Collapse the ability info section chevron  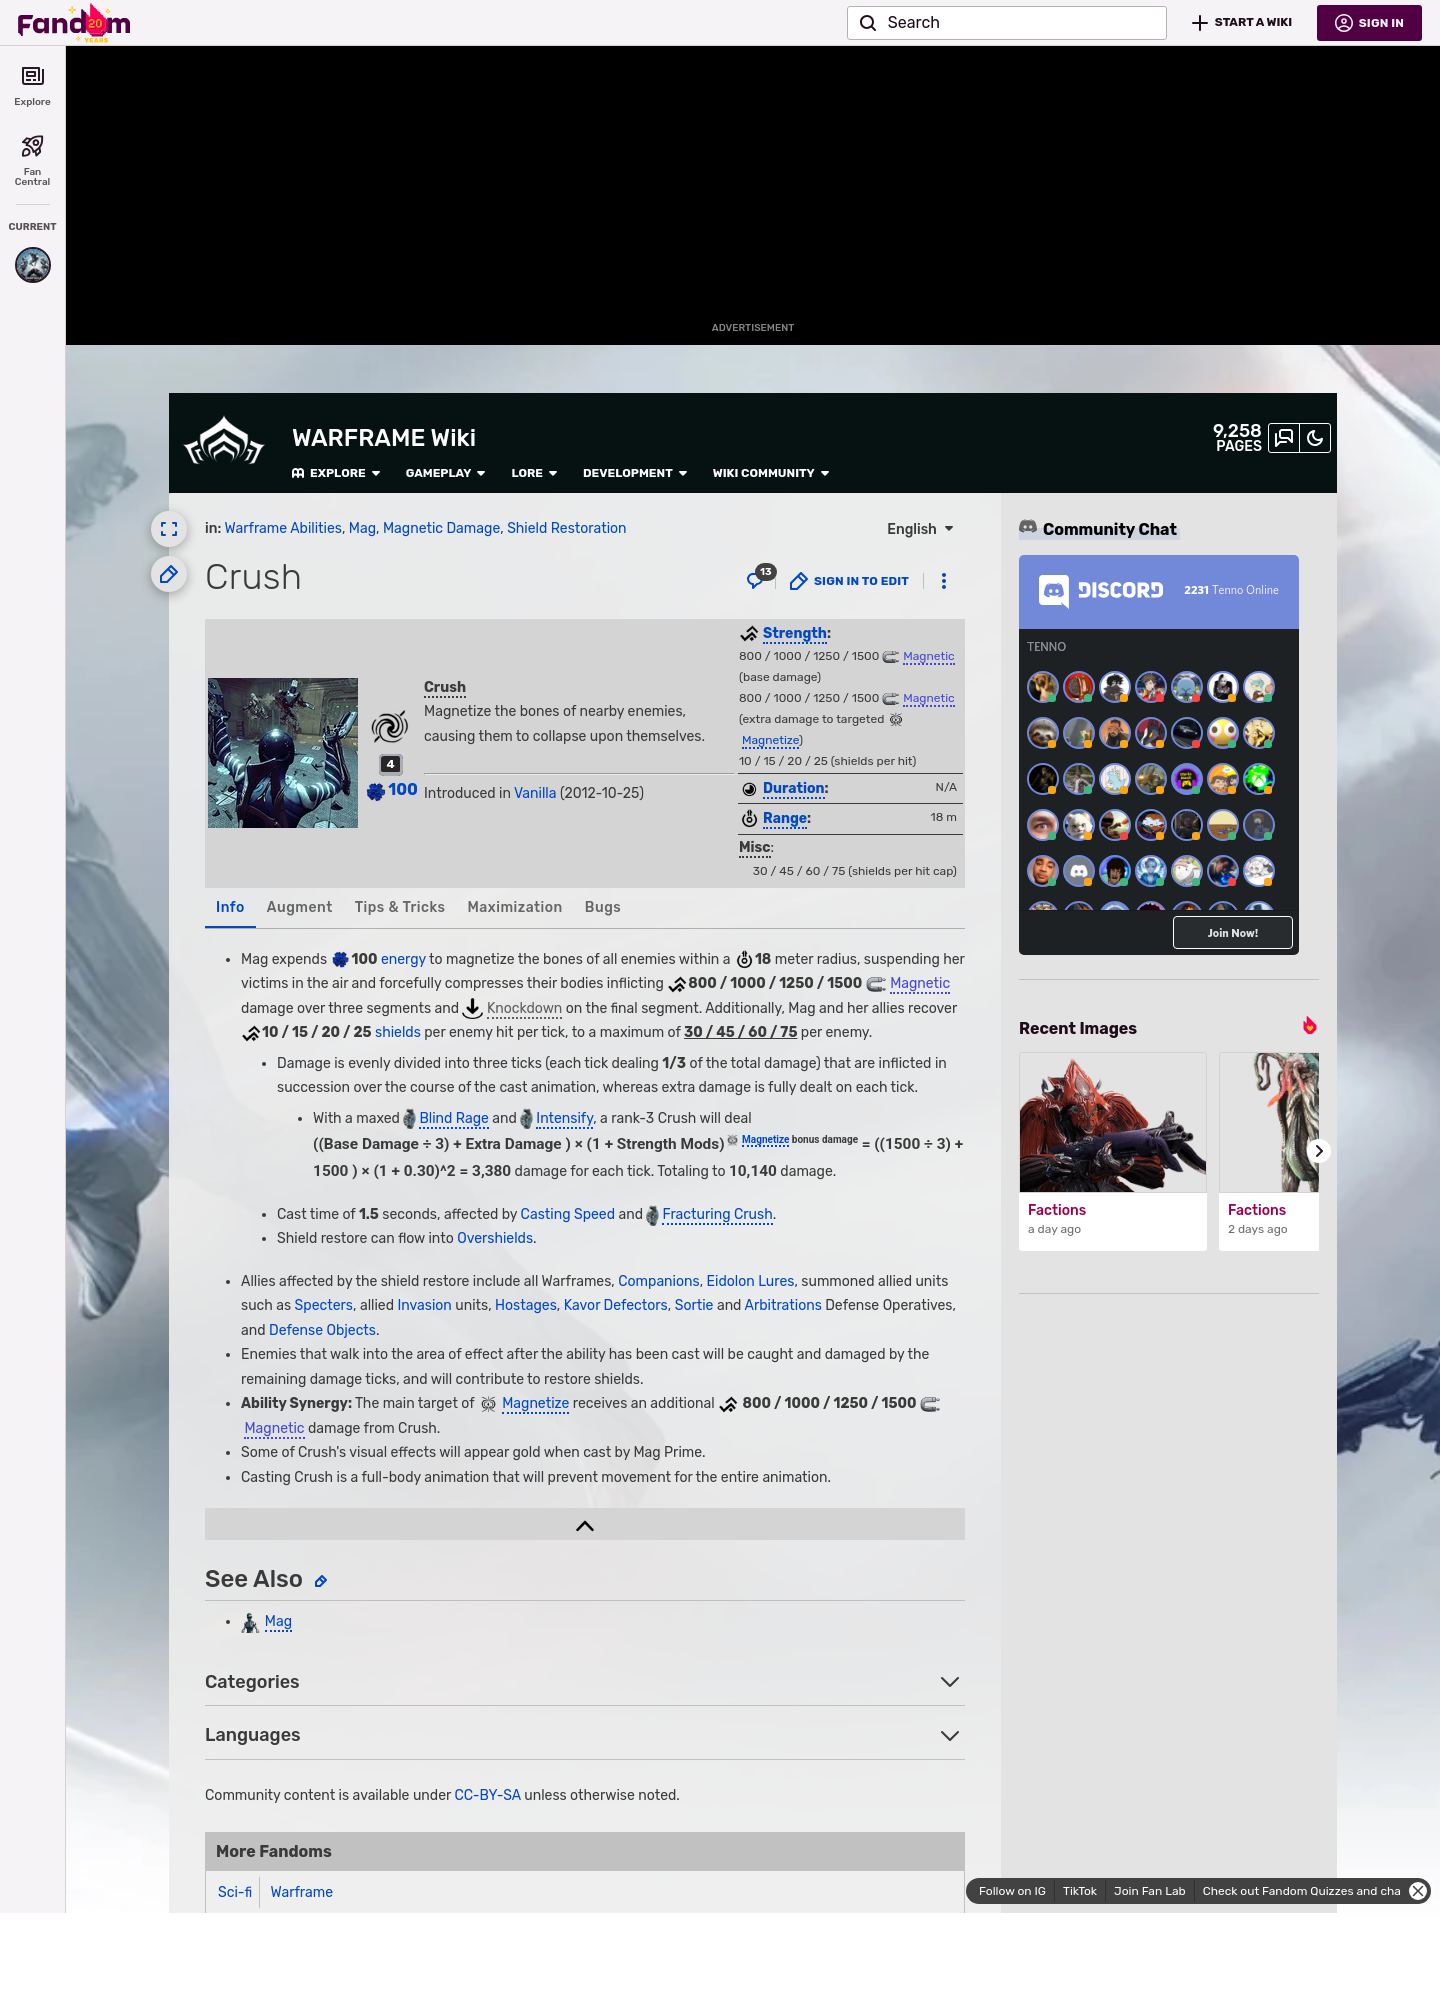click(585, 1525)
